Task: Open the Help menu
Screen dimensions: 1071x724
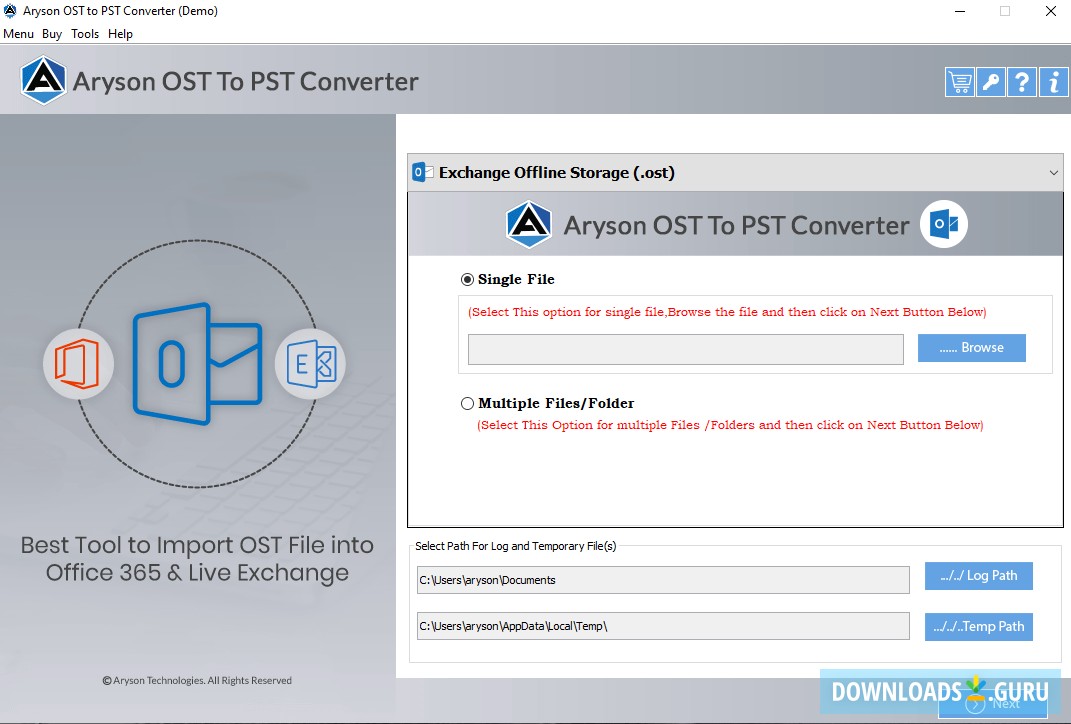Action: [120, 33]
